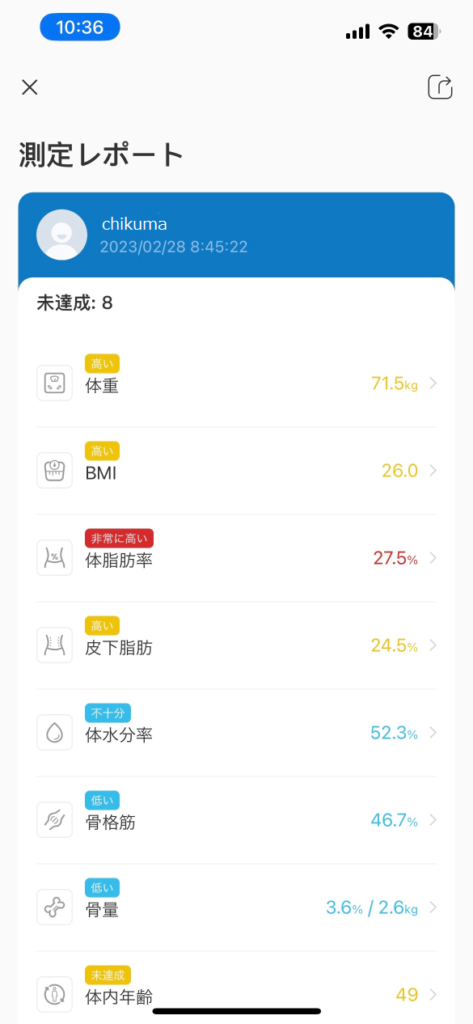Expand the 骨量 row chevron
This screenshot has height=1024, width=473.
[x=432, y=908]
